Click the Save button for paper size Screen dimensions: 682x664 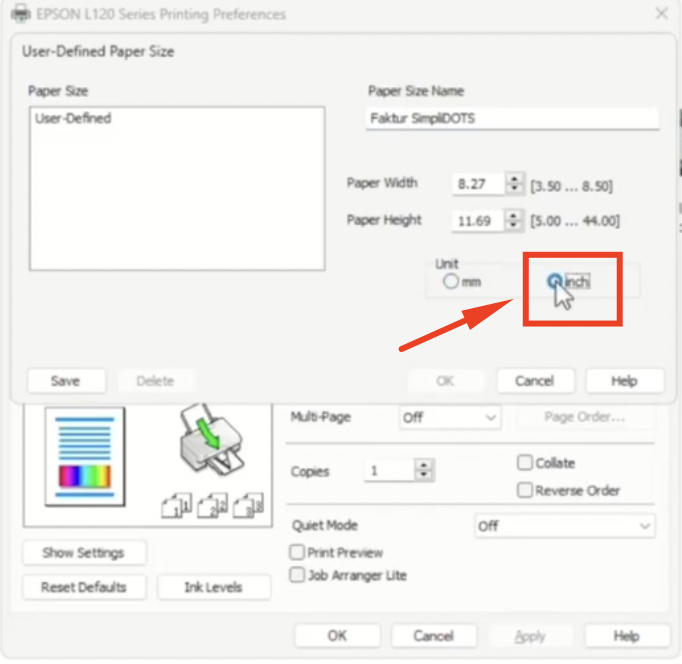(x=65, y=381)
